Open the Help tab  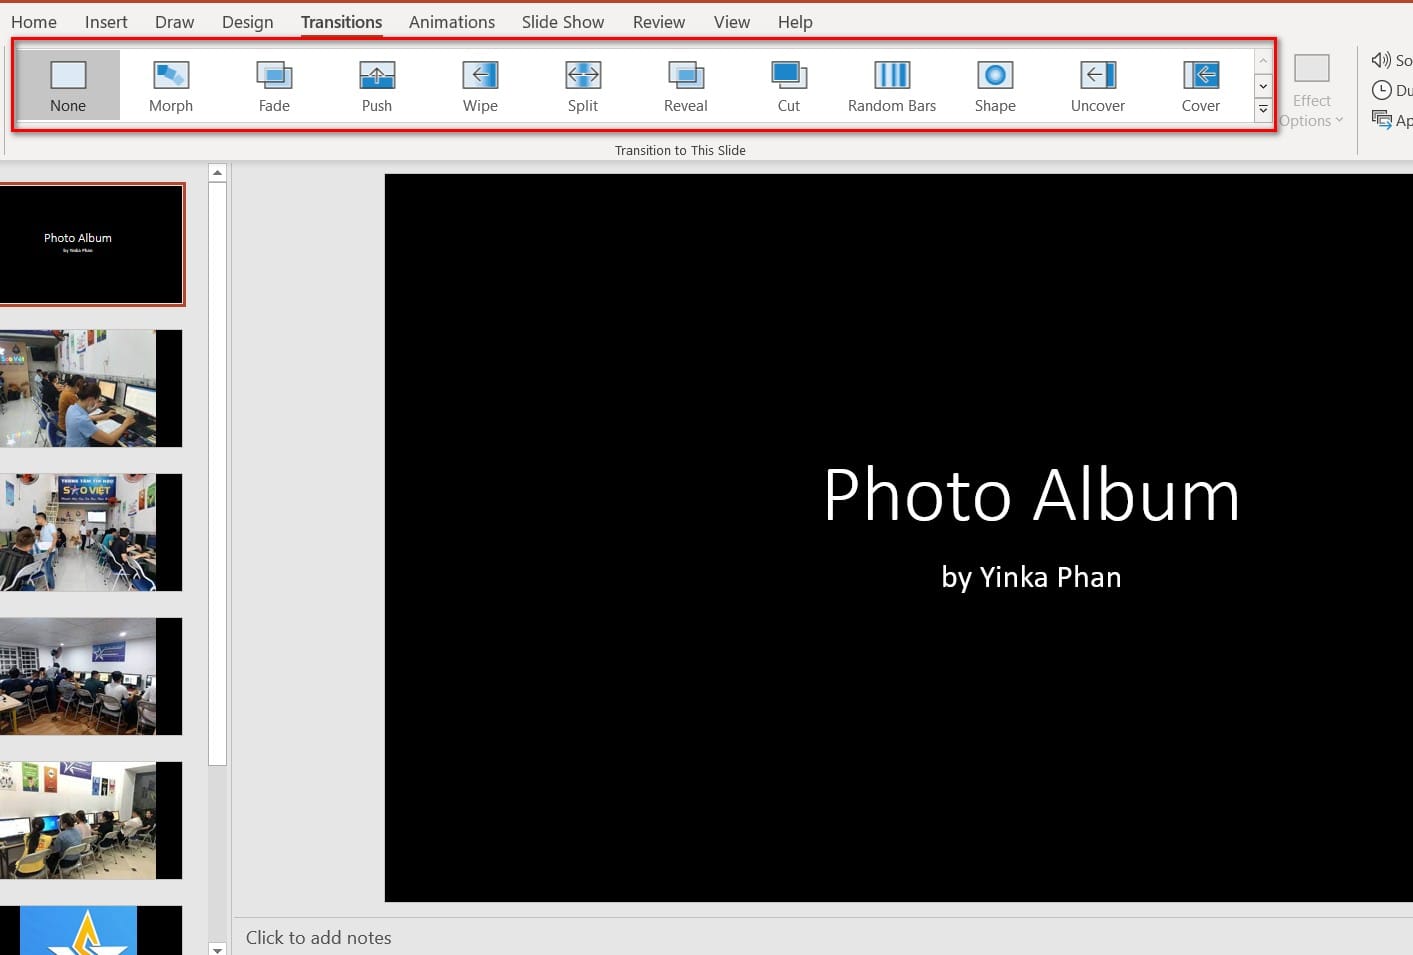click(x=795, y=22)
